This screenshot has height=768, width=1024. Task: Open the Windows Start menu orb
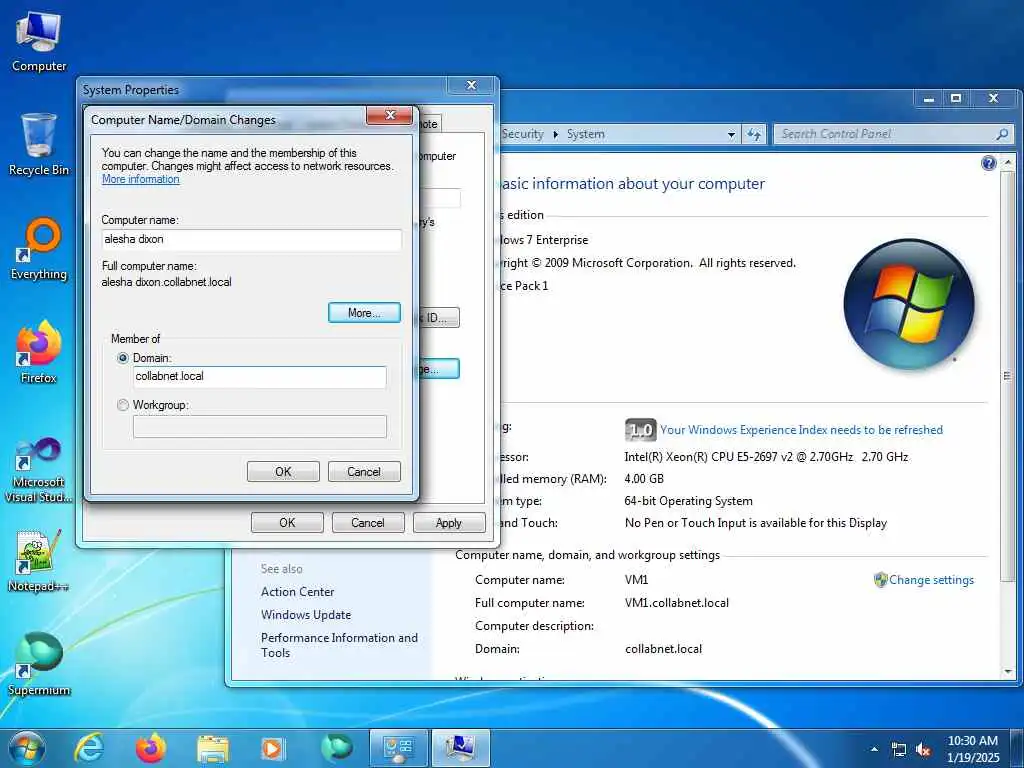click(x=27, y=748)
